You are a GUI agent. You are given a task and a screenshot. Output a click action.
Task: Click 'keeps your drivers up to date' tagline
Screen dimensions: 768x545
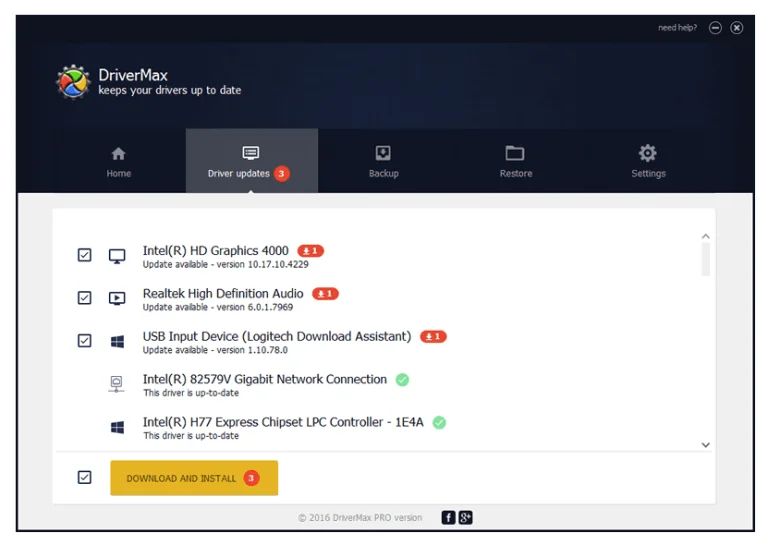pyautogui.click(x=169, y=90)
